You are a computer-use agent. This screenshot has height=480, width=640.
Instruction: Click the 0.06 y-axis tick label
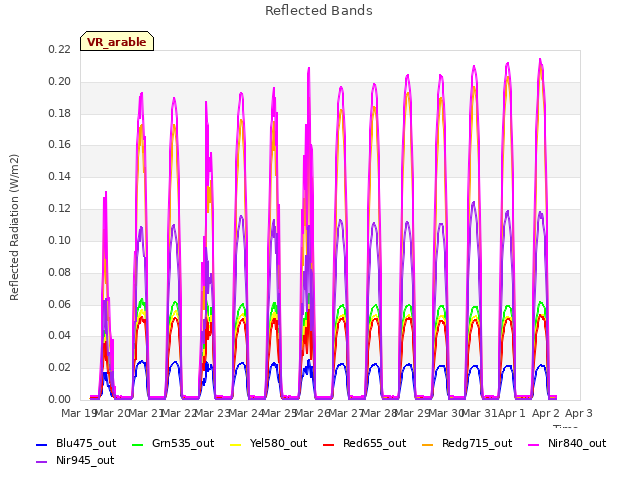click(59, 304)
